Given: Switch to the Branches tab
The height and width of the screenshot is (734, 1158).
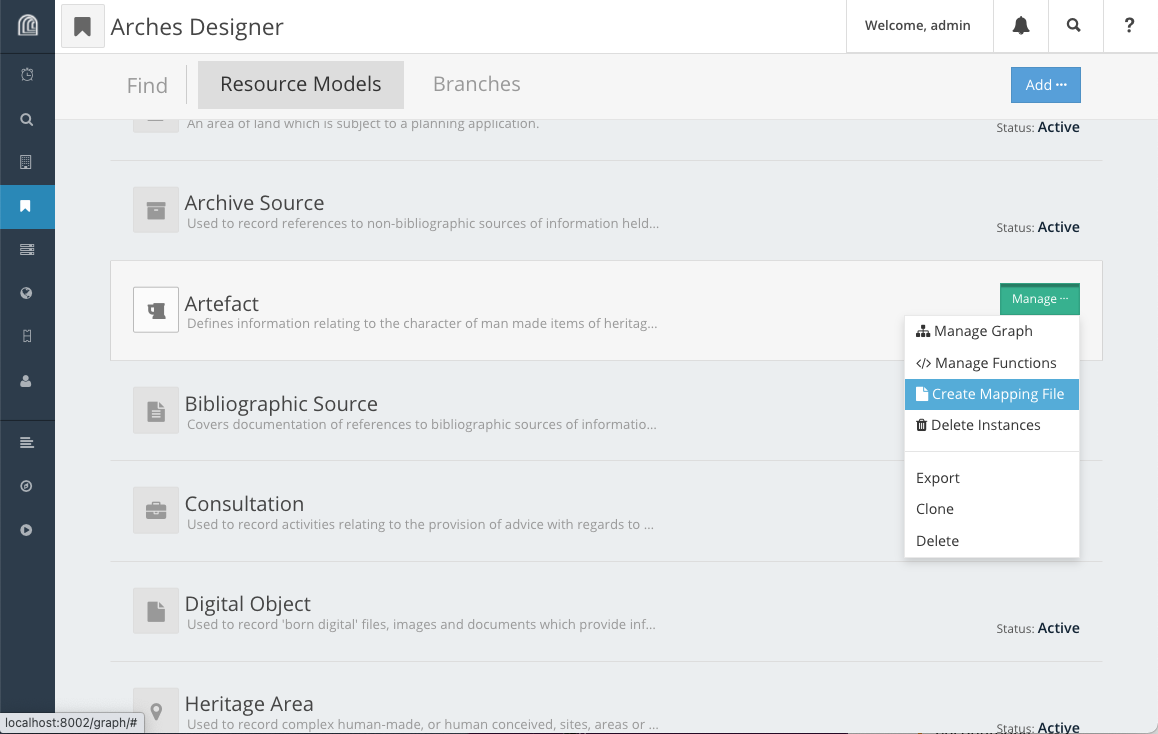Looking at the screenshot, I should (476, 85).
